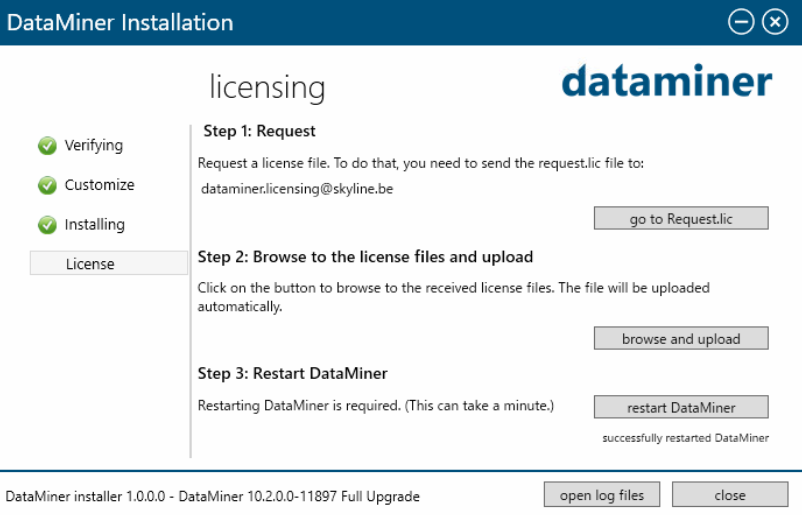Click the green checkmark beside Installing
Screen dimensions: 802x515
(x=47, y=225)
